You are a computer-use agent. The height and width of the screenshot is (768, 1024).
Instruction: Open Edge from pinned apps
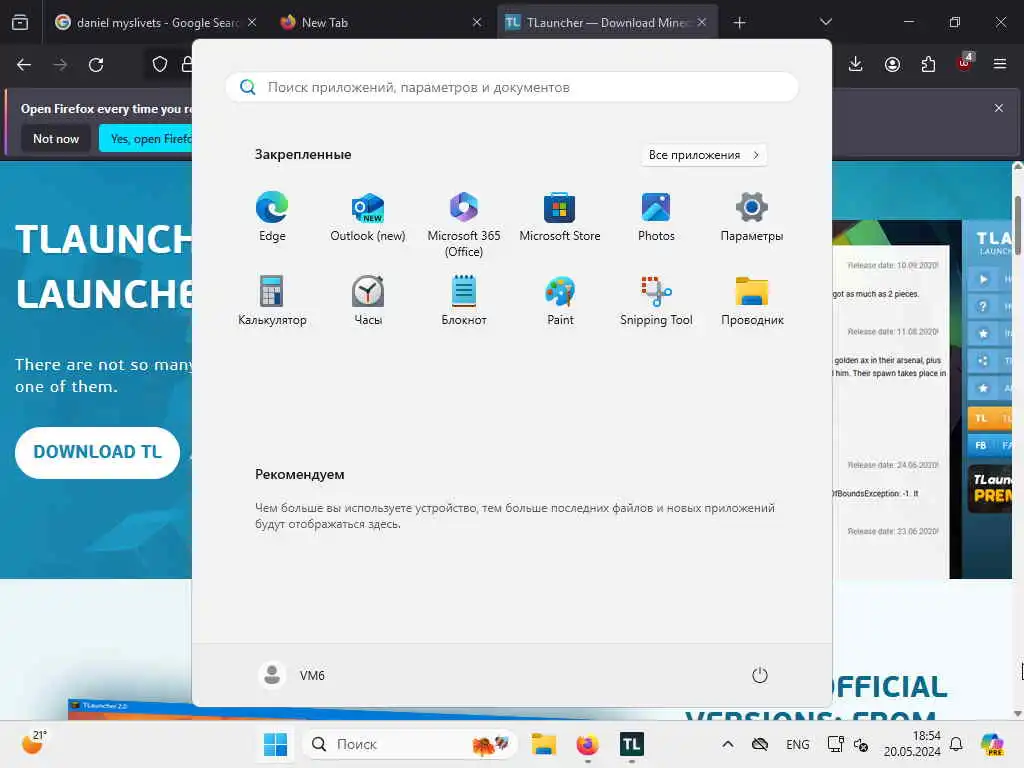[x=272, y=217]
